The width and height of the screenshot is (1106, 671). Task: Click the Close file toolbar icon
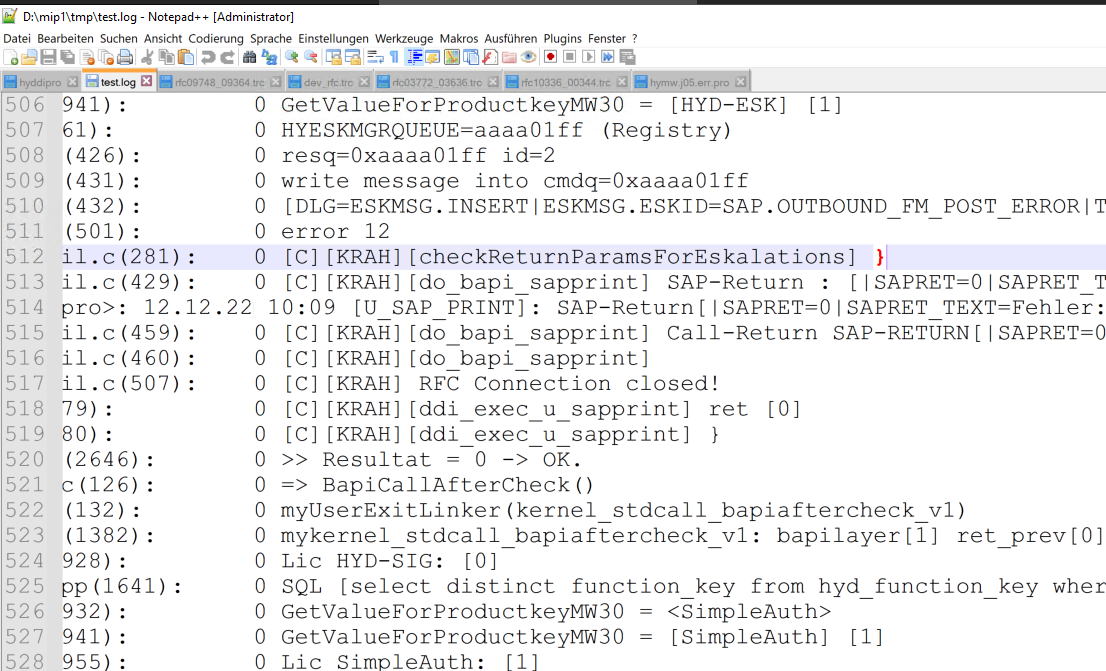tap(87, 57)
